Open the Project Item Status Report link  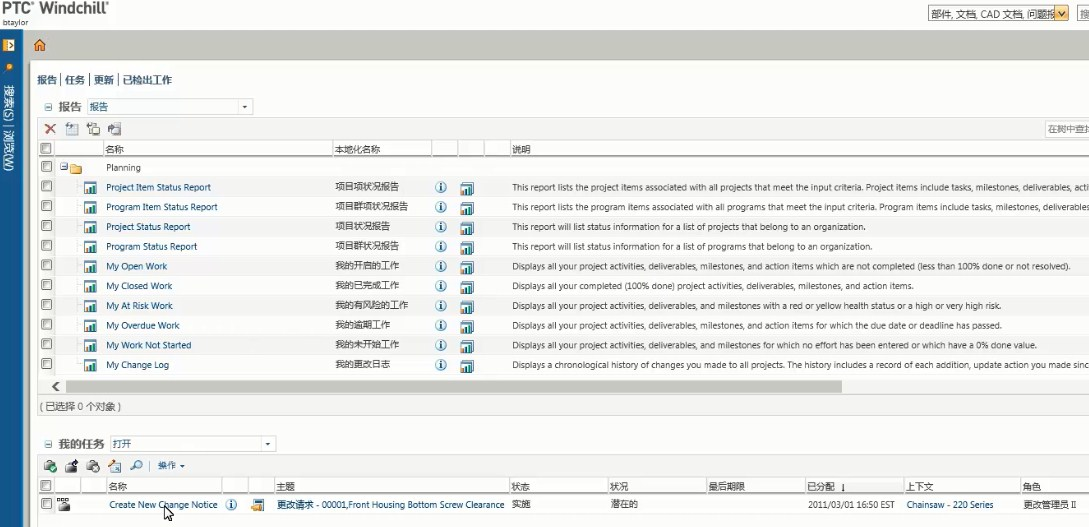pyautogui.click(x=158, y=187)
